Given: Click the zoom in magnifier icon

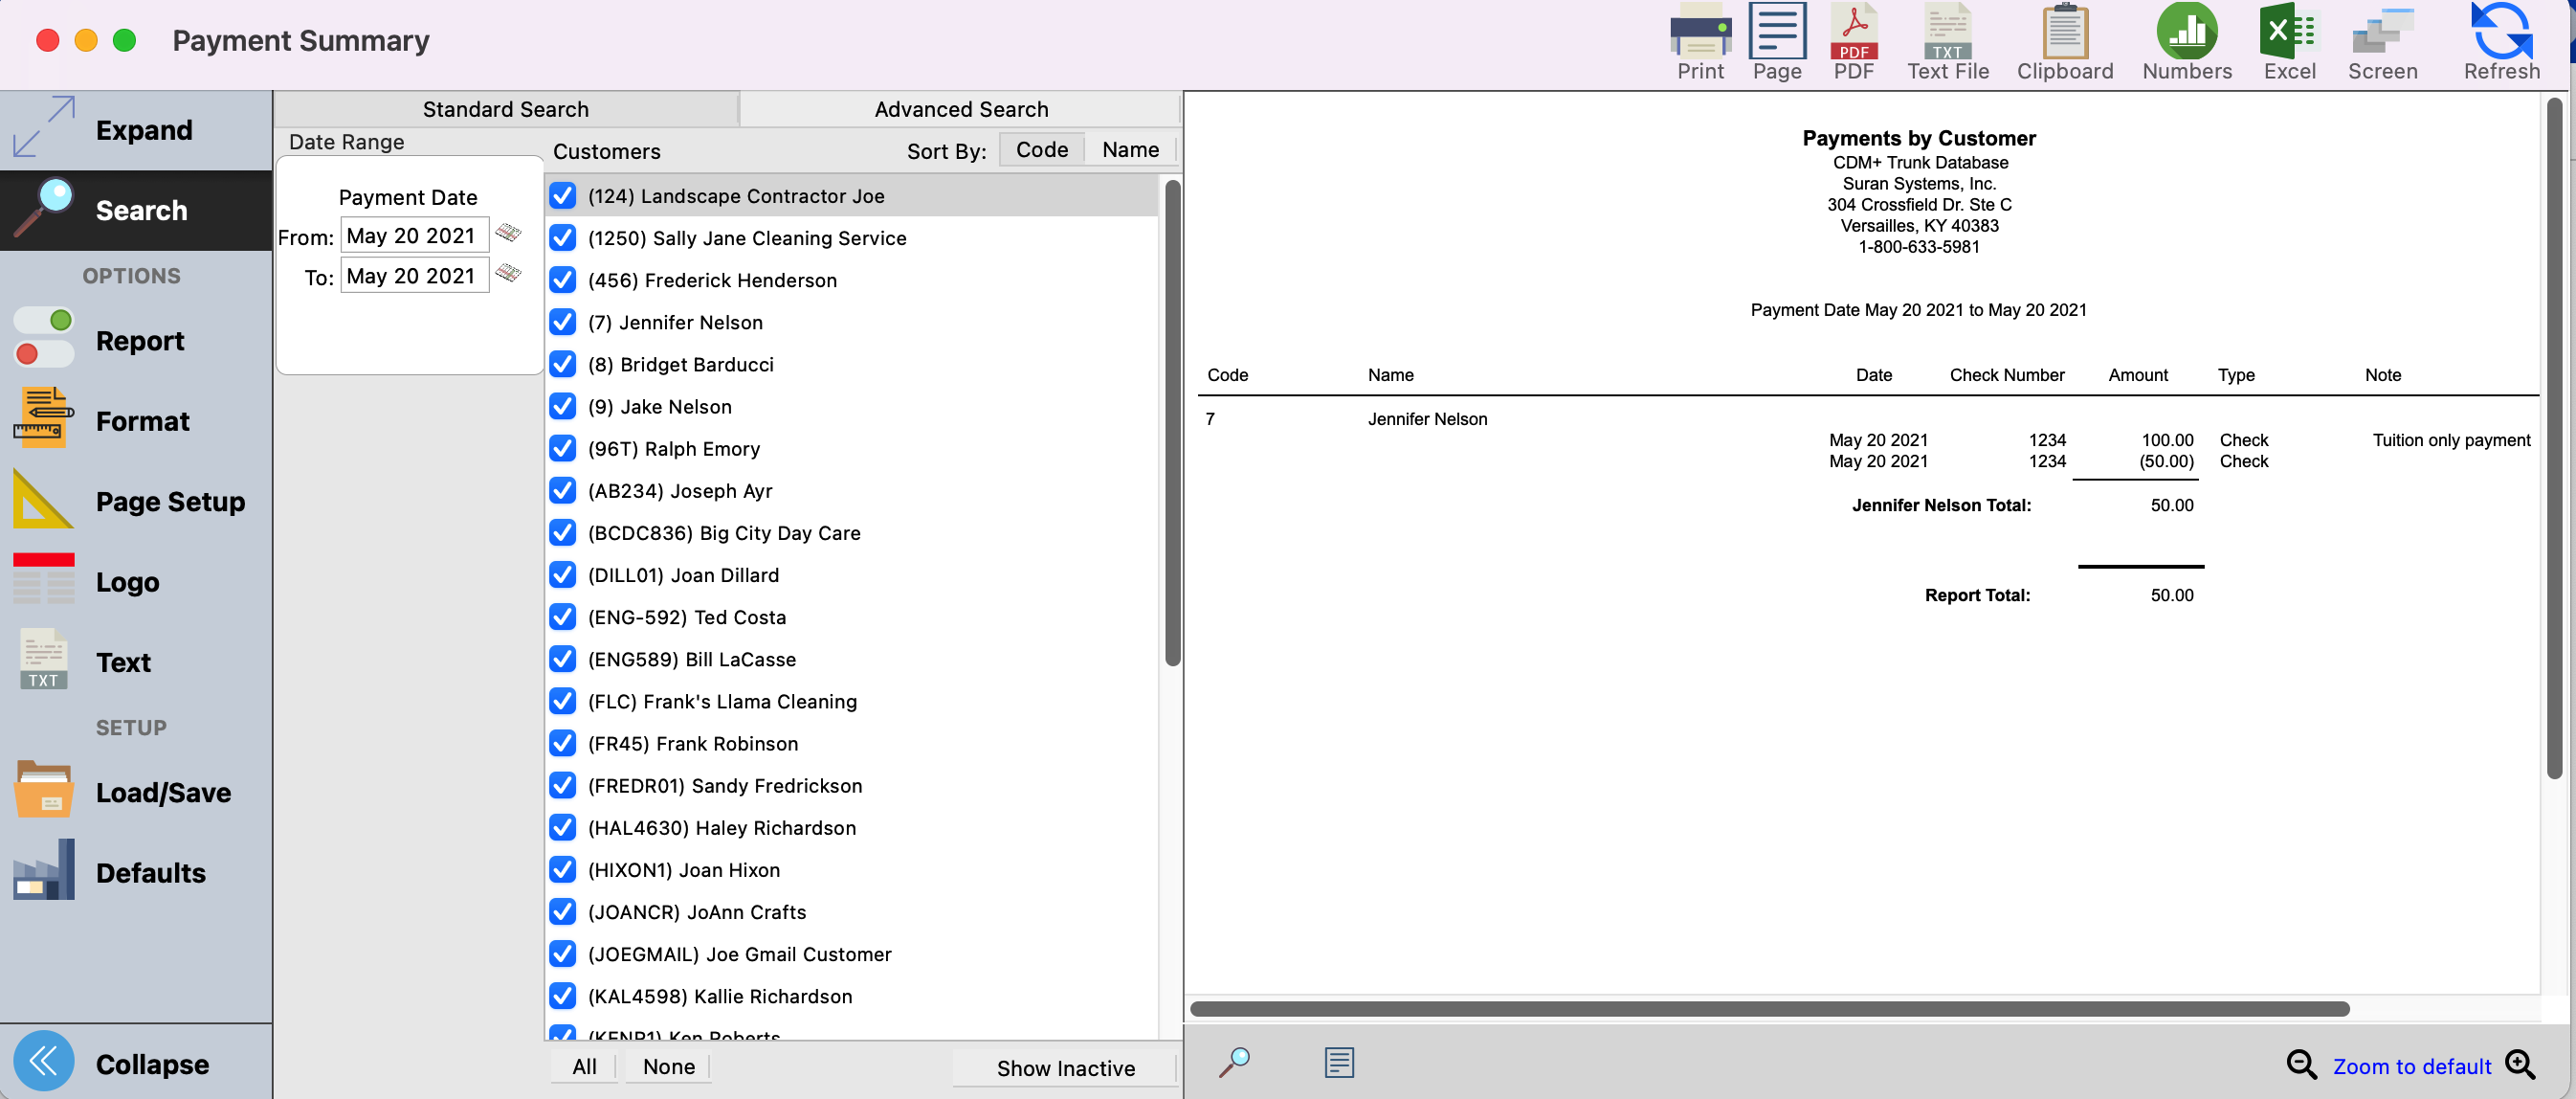Looking at the screenshot, I should pos(2520,1065).
